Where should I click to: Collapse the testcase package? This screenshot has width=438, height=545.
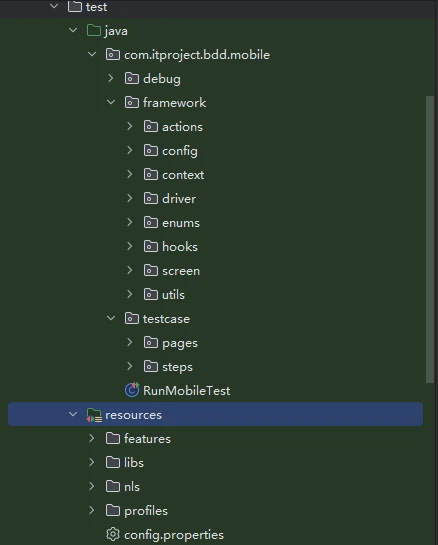pyautogui.click(x=111, y=318)
